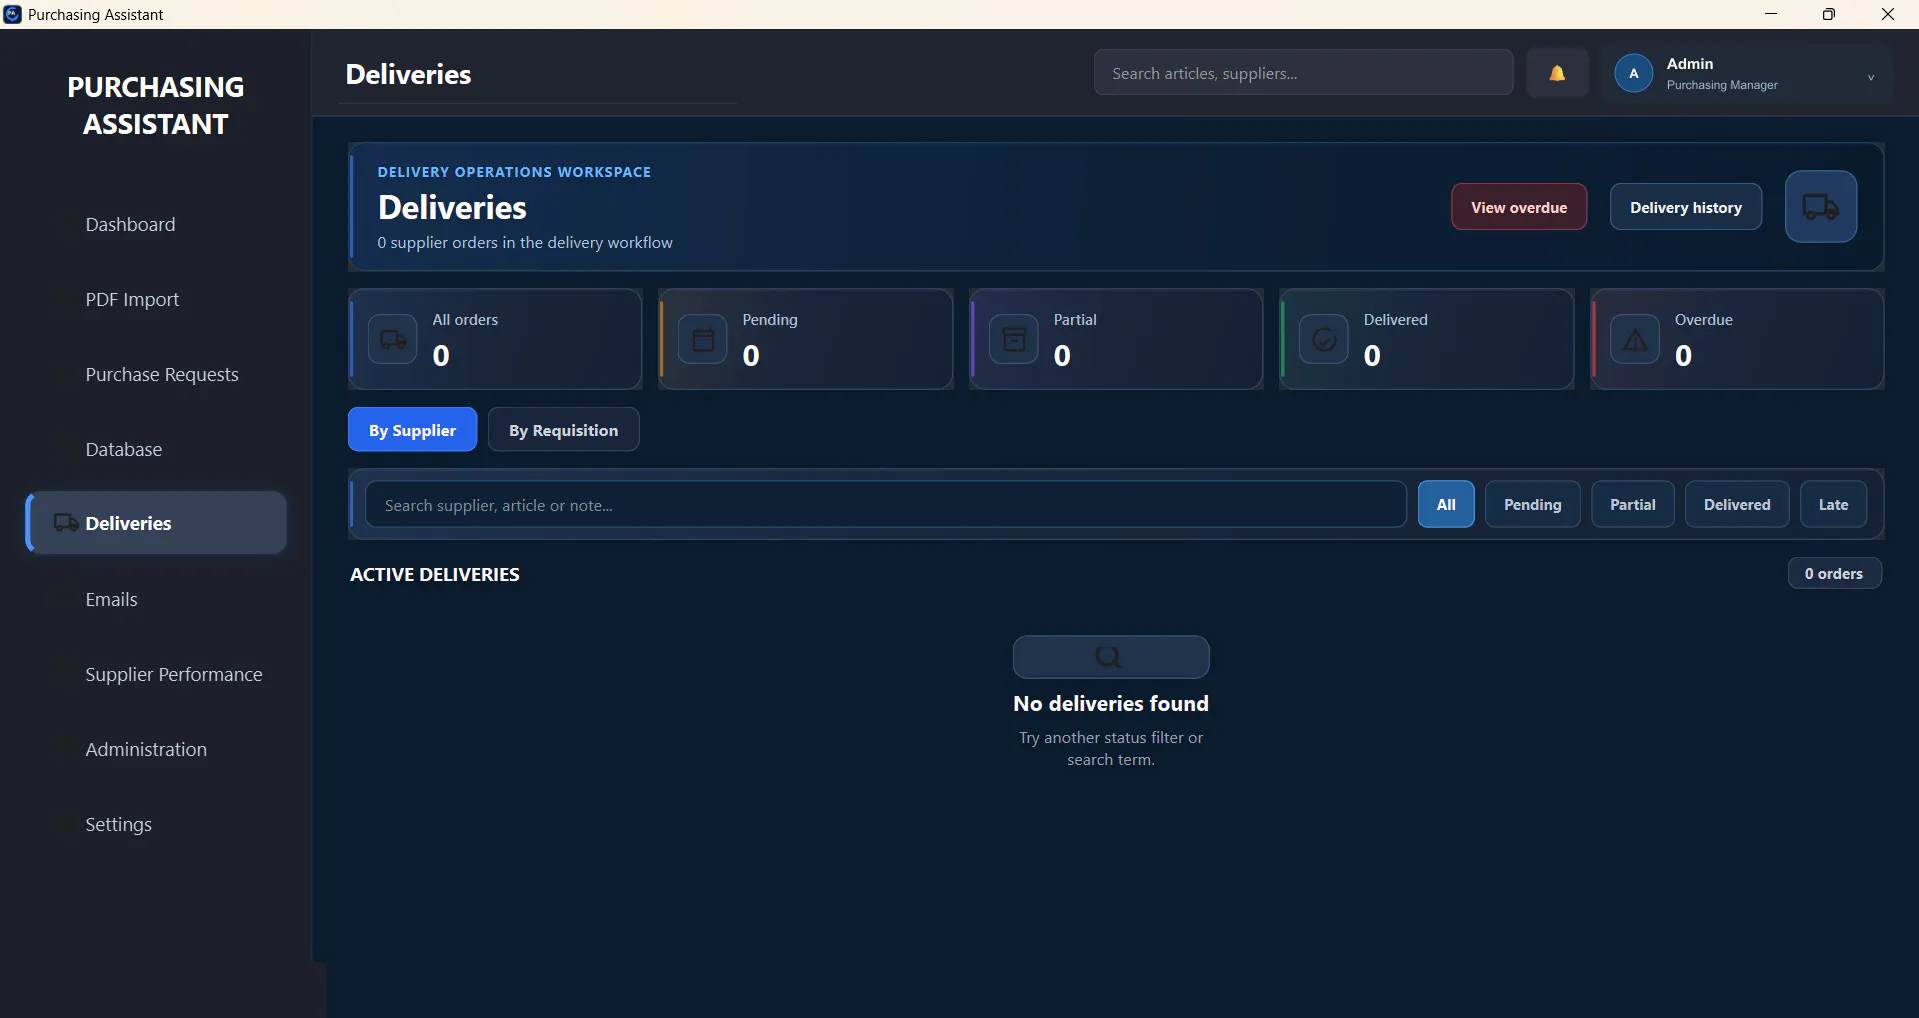
Task: Open Supplier Performance page
Action: [x=174, y=674]
